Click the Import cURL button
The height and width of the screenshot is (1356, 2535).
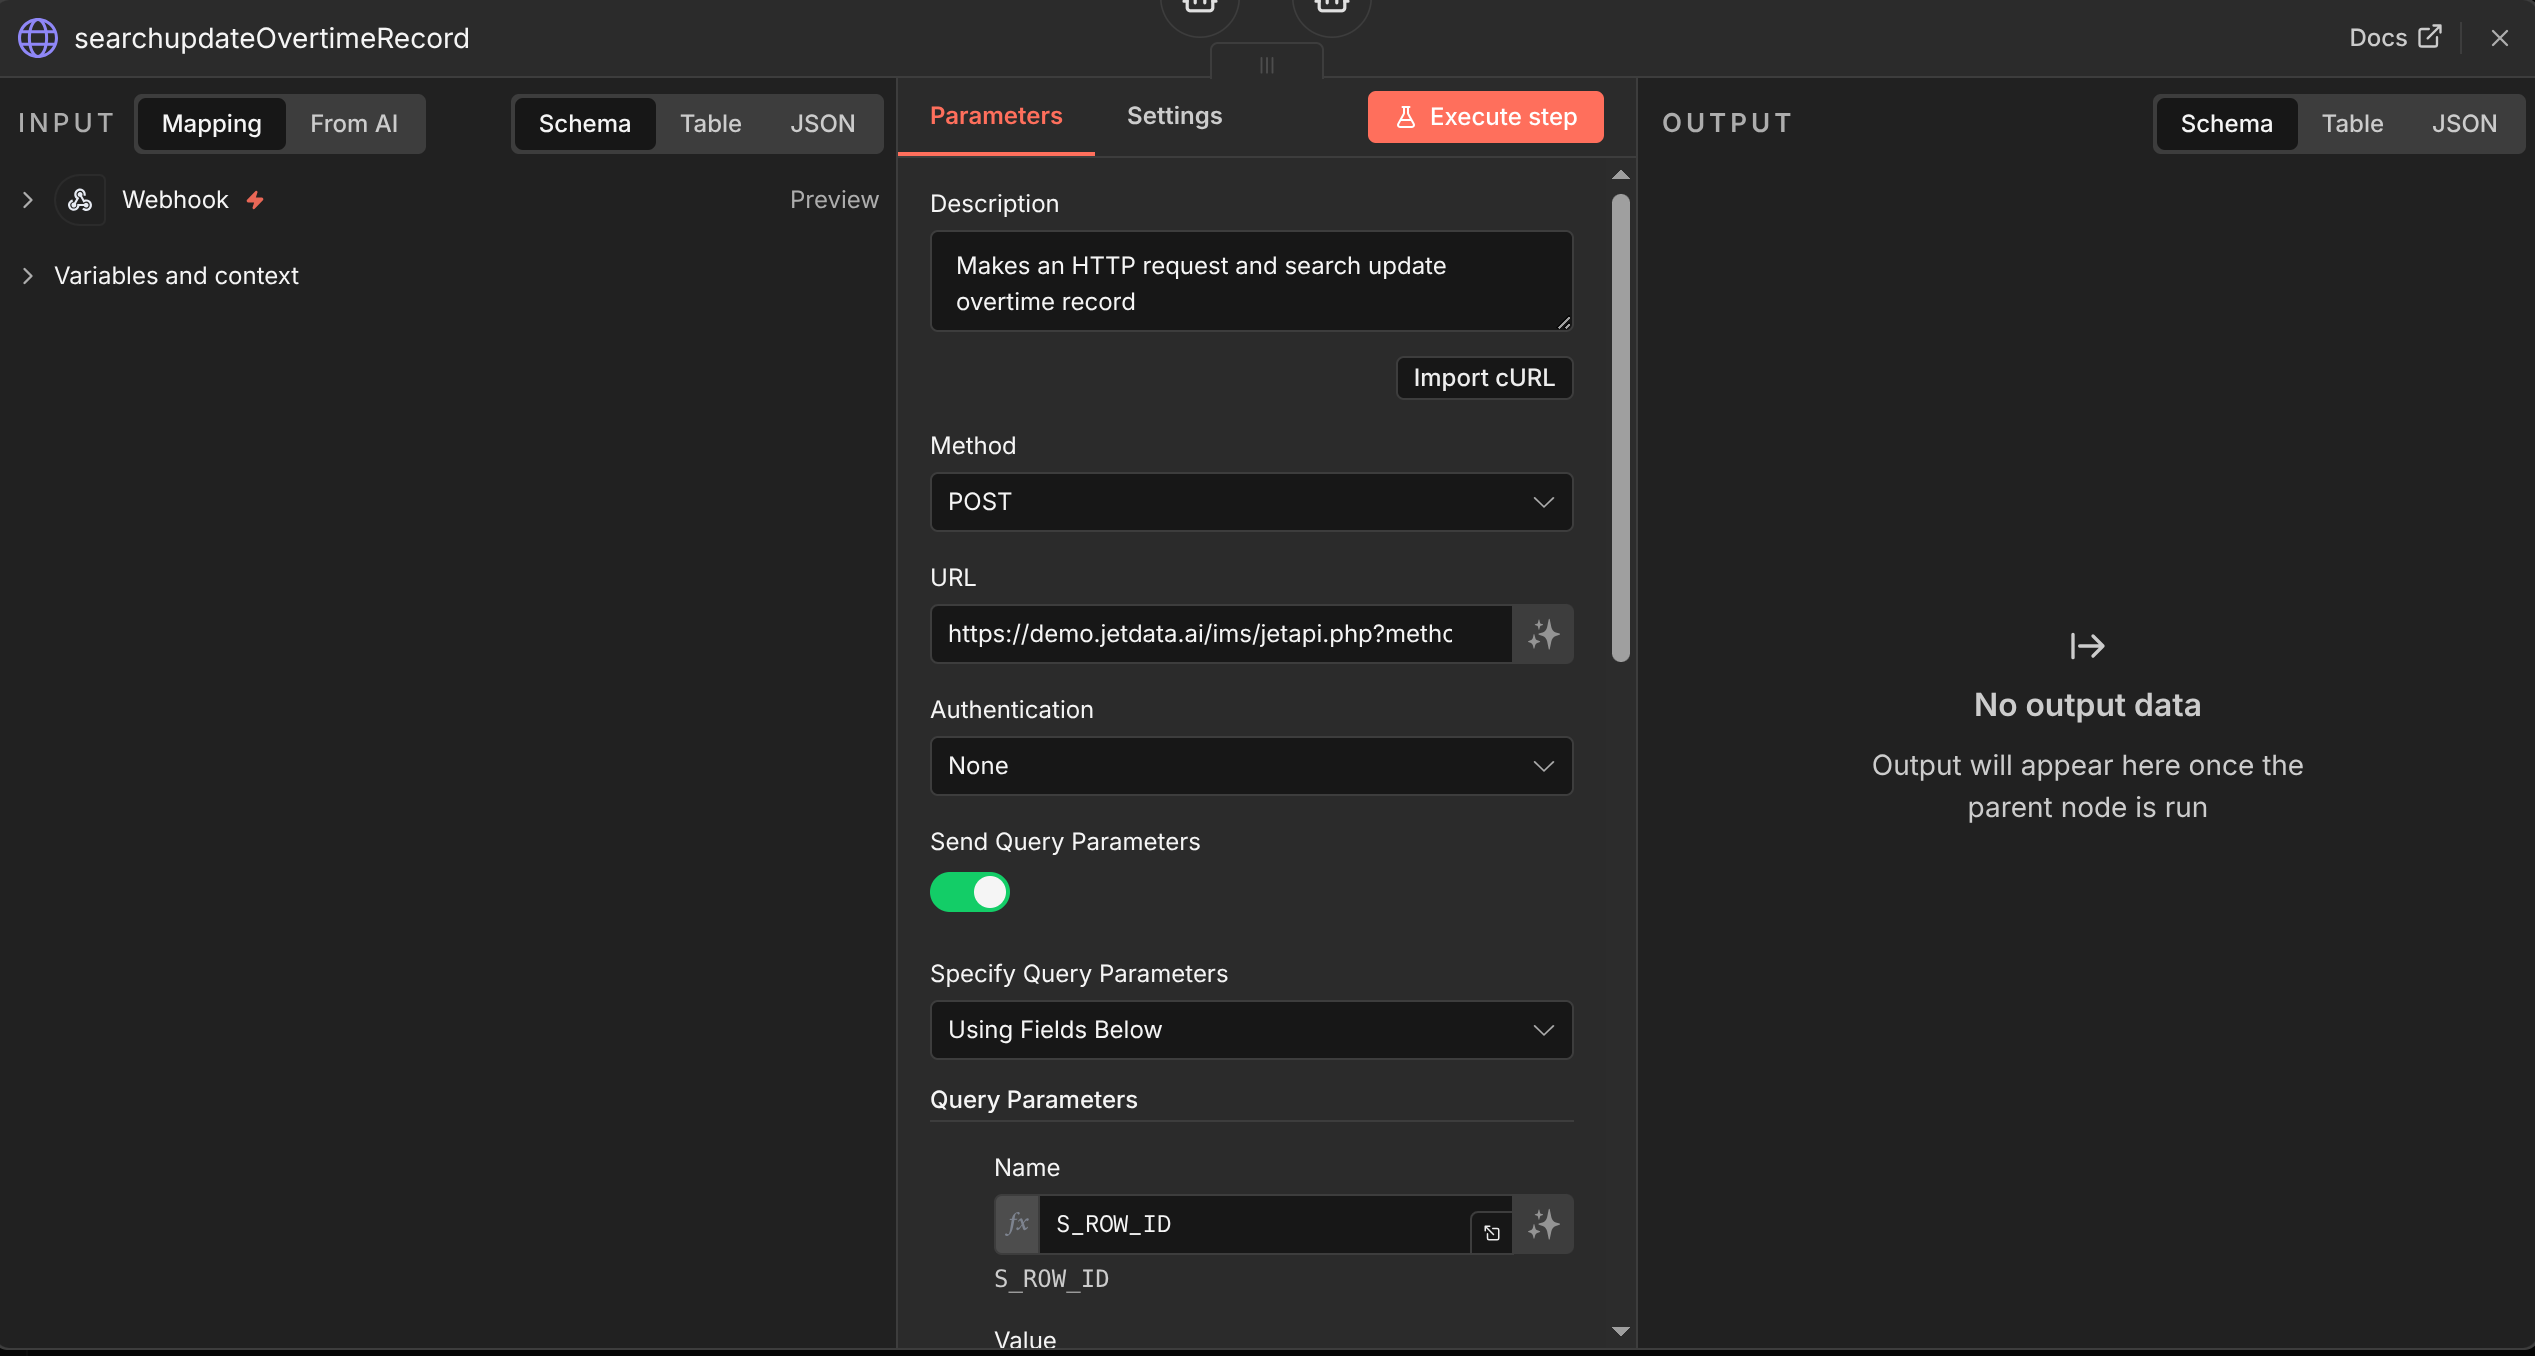click(1483, 378)
